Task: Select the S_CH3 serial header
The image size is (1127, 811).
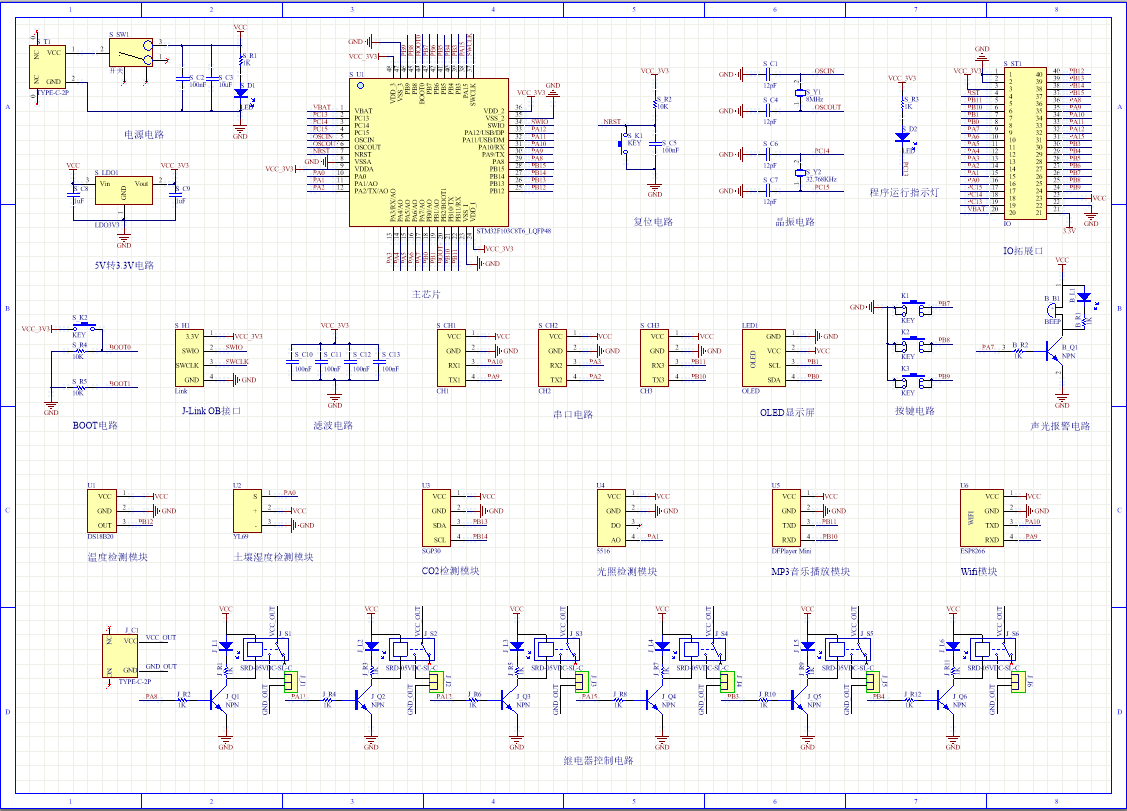Action: click(655, 358)
